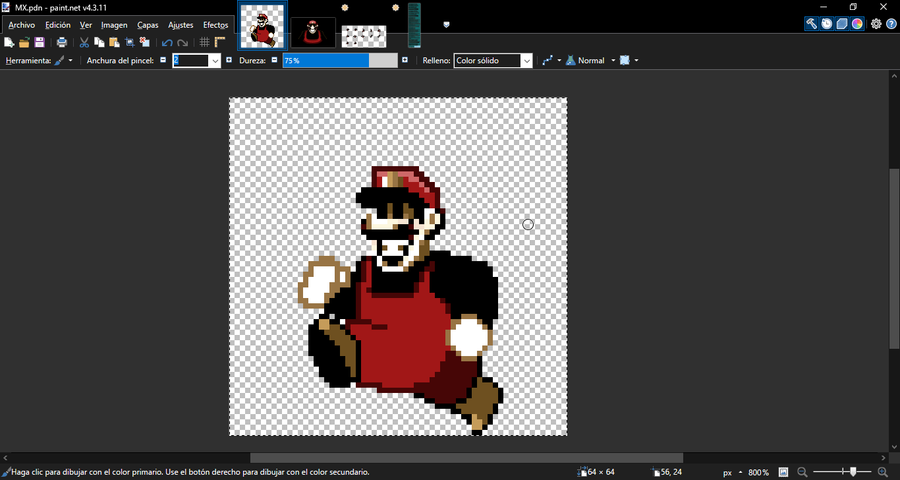
Task: Decrease the Dureza value with minus button
Action: [x=274, y=60]
